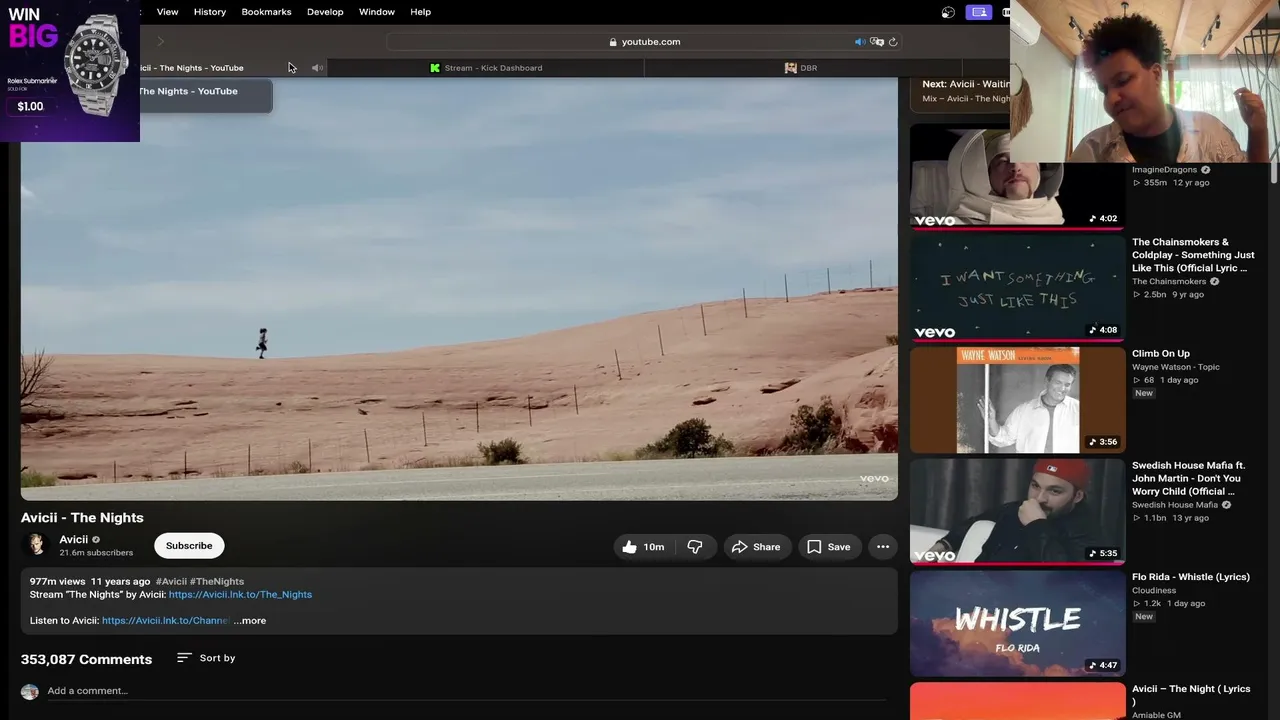Open the History menu
The width and height of the screenshot is (1280, 720).
pyautogui.click(x=210, y=12)
